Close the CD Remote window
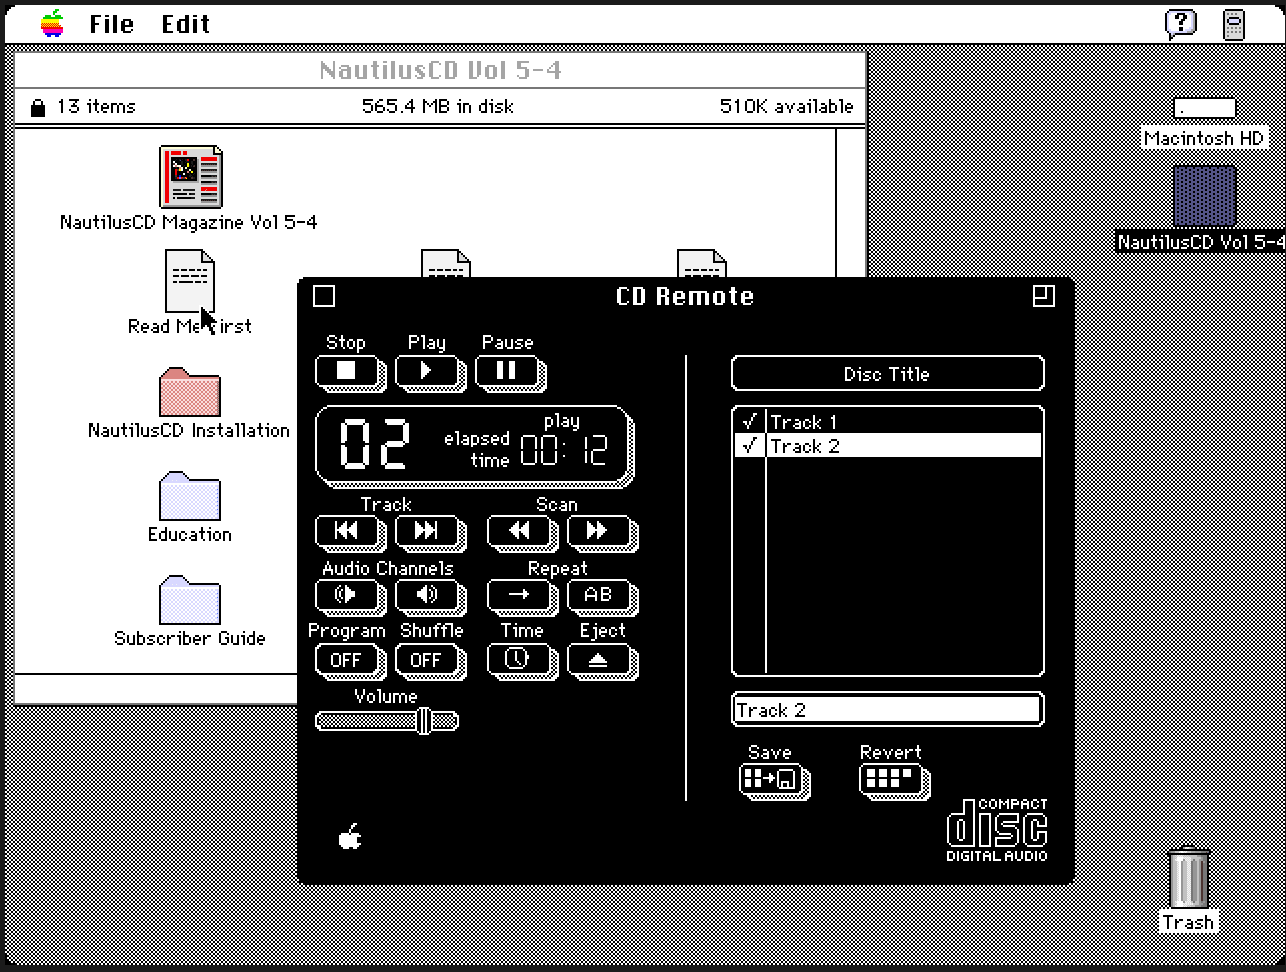The image size is (1286, 972). pos(324,296)
